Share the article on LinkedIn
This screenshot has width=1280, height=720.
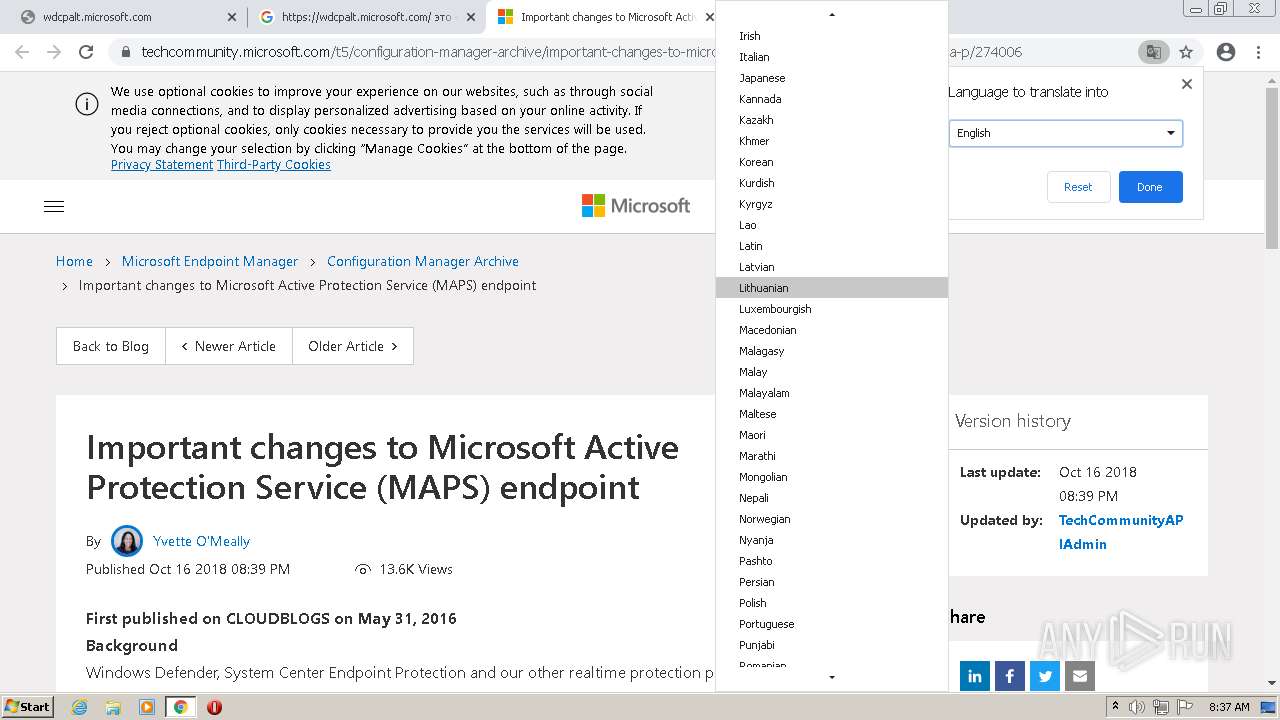tap(975, 676)
